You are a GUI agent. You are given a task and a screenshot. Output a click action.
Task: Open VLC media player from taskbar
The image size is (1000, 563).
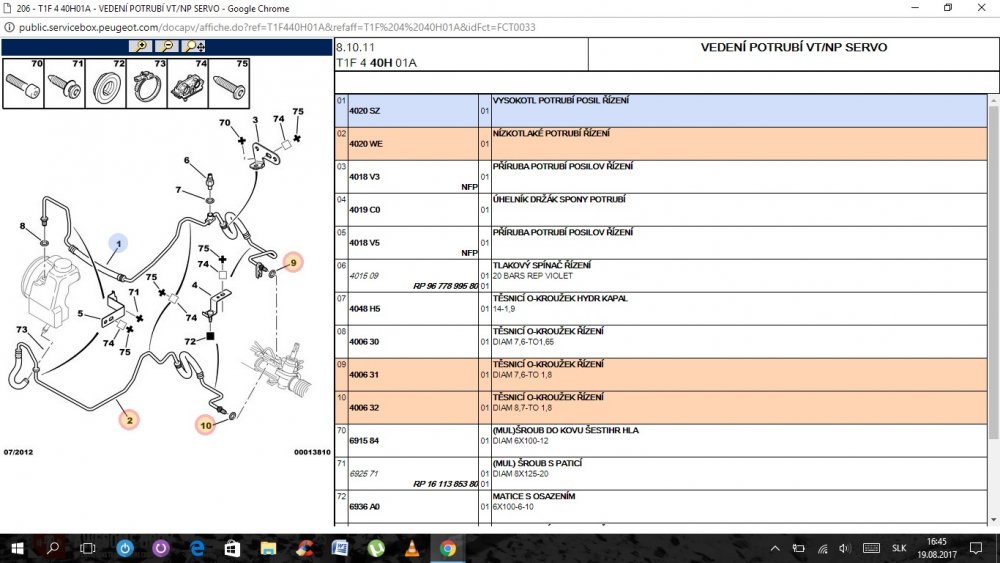pos(412,548)
